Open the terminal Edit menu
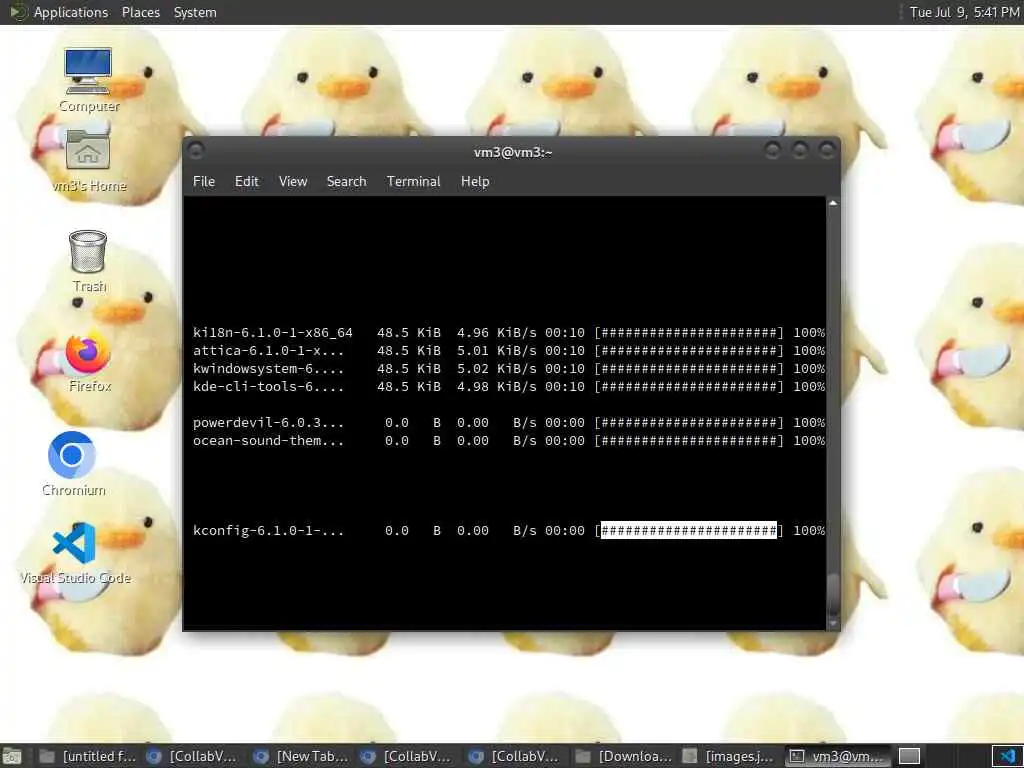Image resolution: width=1024 pixels, height=768 pixels. tap(247, 182)
